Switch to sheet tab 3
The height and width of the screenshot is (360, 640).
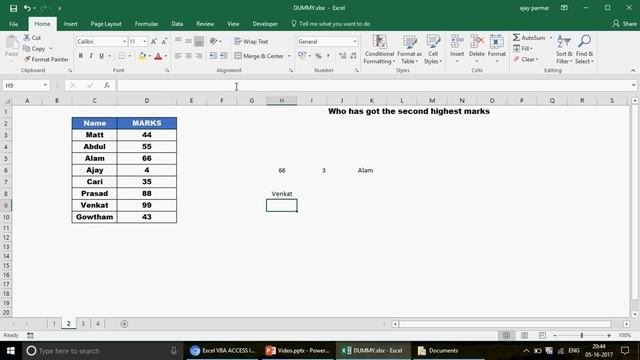[83, 324]
